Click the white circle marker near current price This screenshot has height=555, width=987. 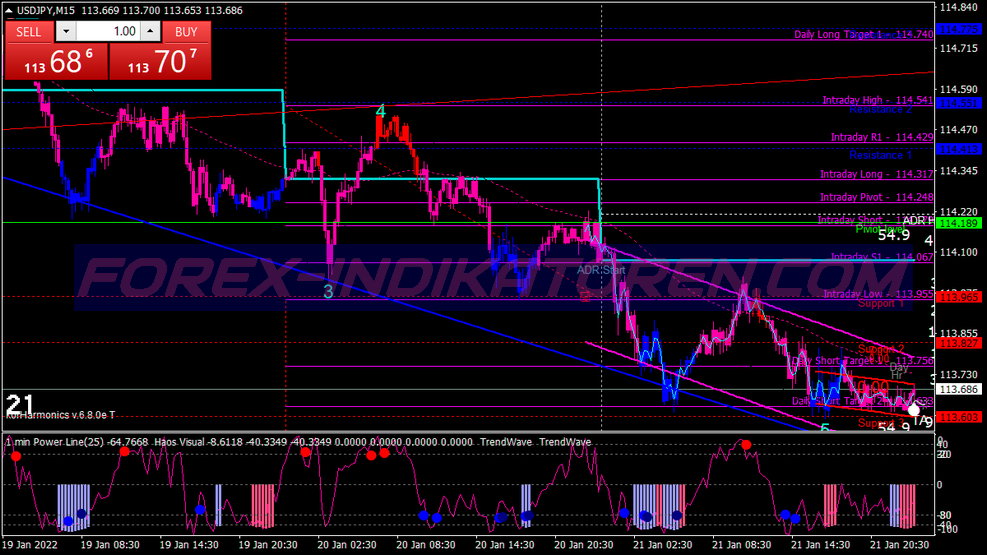pyautogui.click(x=913, y=409)
